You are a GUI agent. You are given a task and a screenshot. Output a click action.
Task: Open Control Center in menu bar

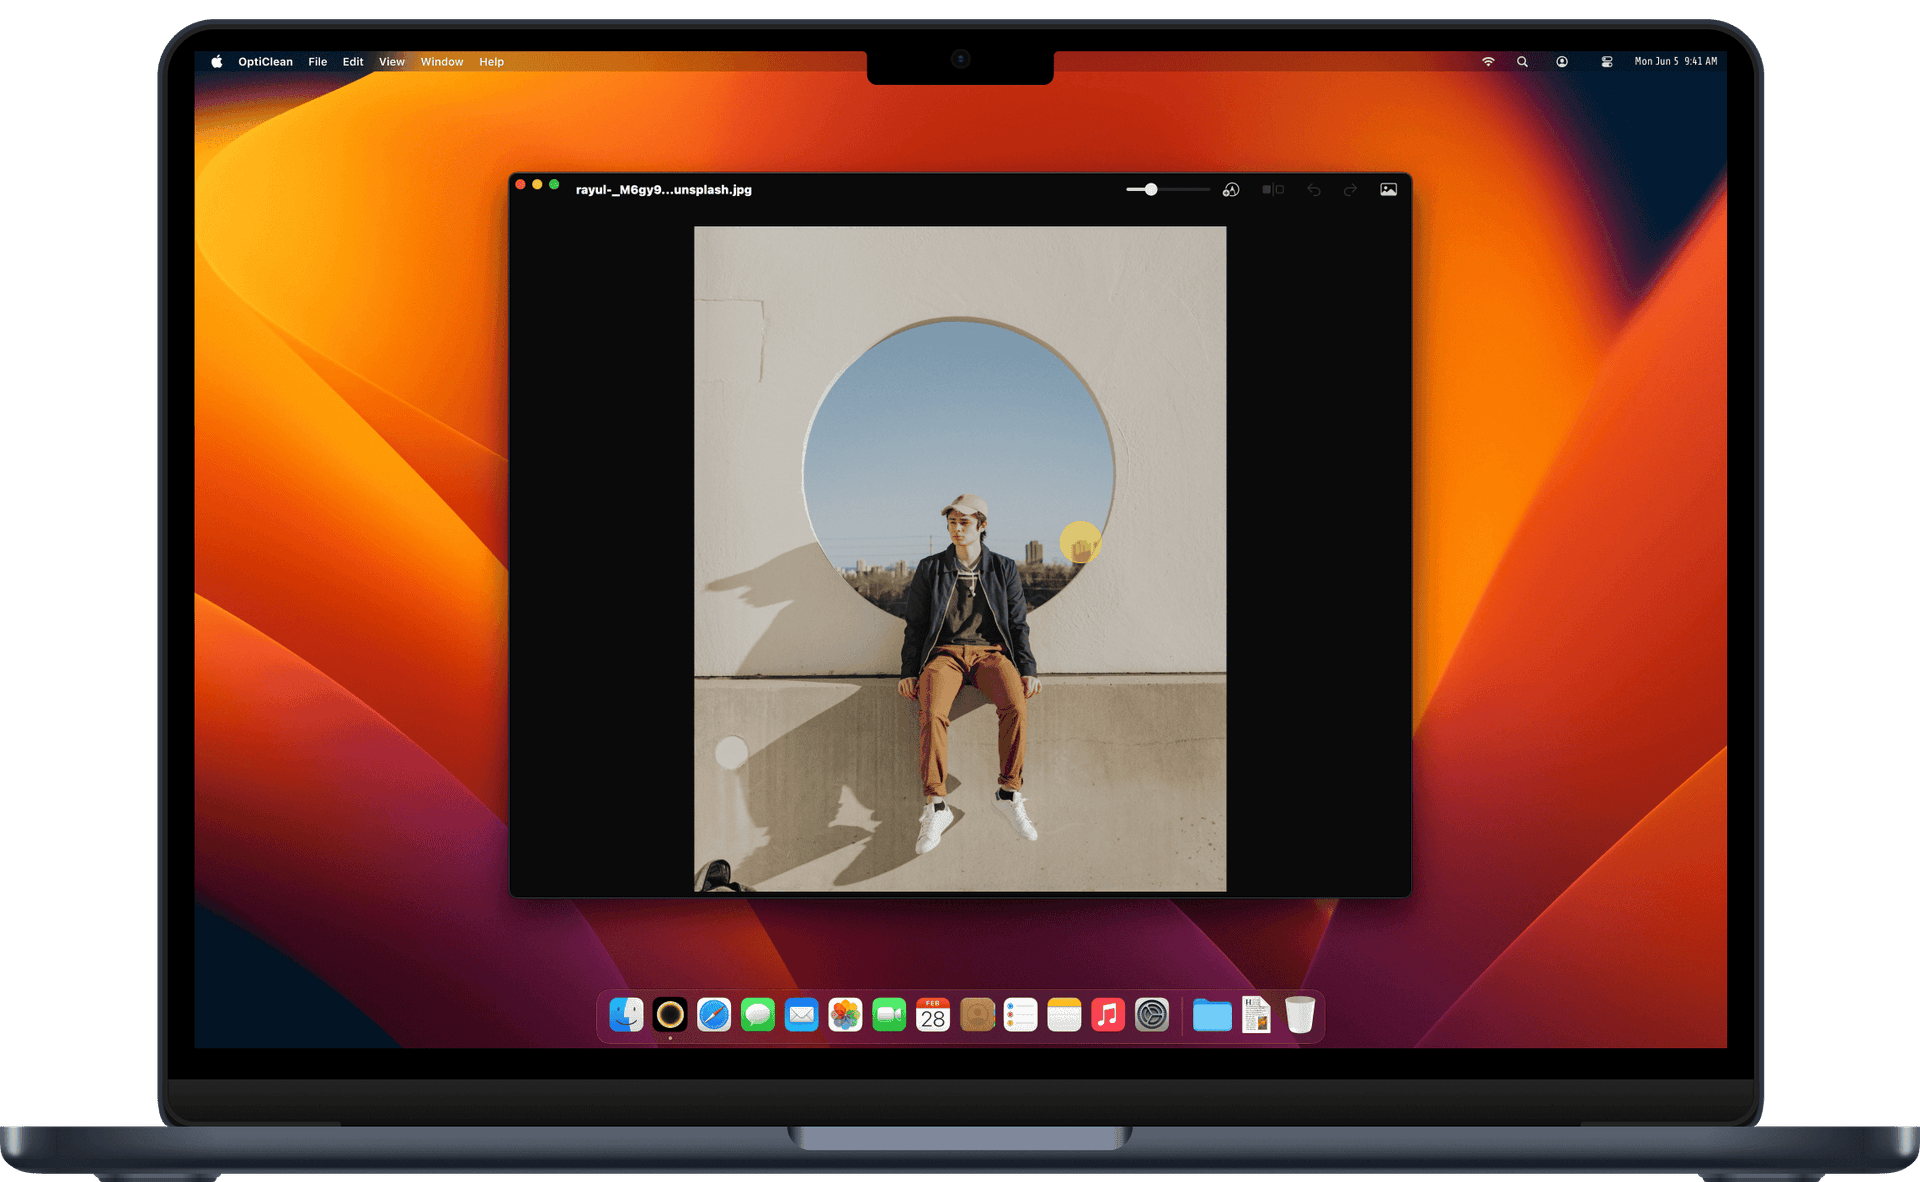point(1606,62)
